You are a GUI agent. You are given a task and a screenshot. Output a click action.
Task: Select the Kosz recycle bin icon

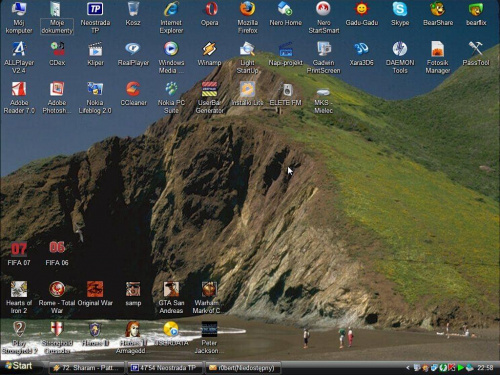tap(133, 15)
